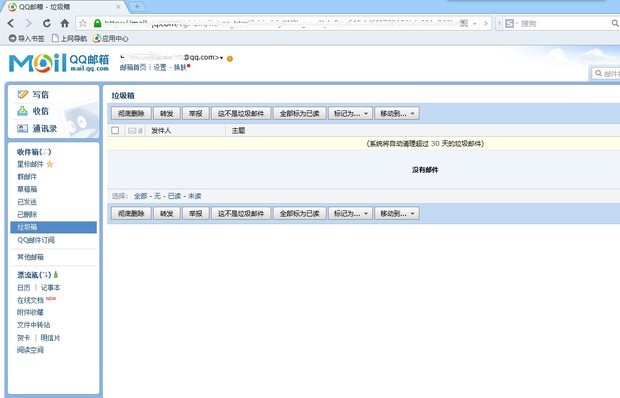Open the 星标邮件 starred folder
Image resolution: width=620 pixels, height=398 pixels.
point(30,164)
